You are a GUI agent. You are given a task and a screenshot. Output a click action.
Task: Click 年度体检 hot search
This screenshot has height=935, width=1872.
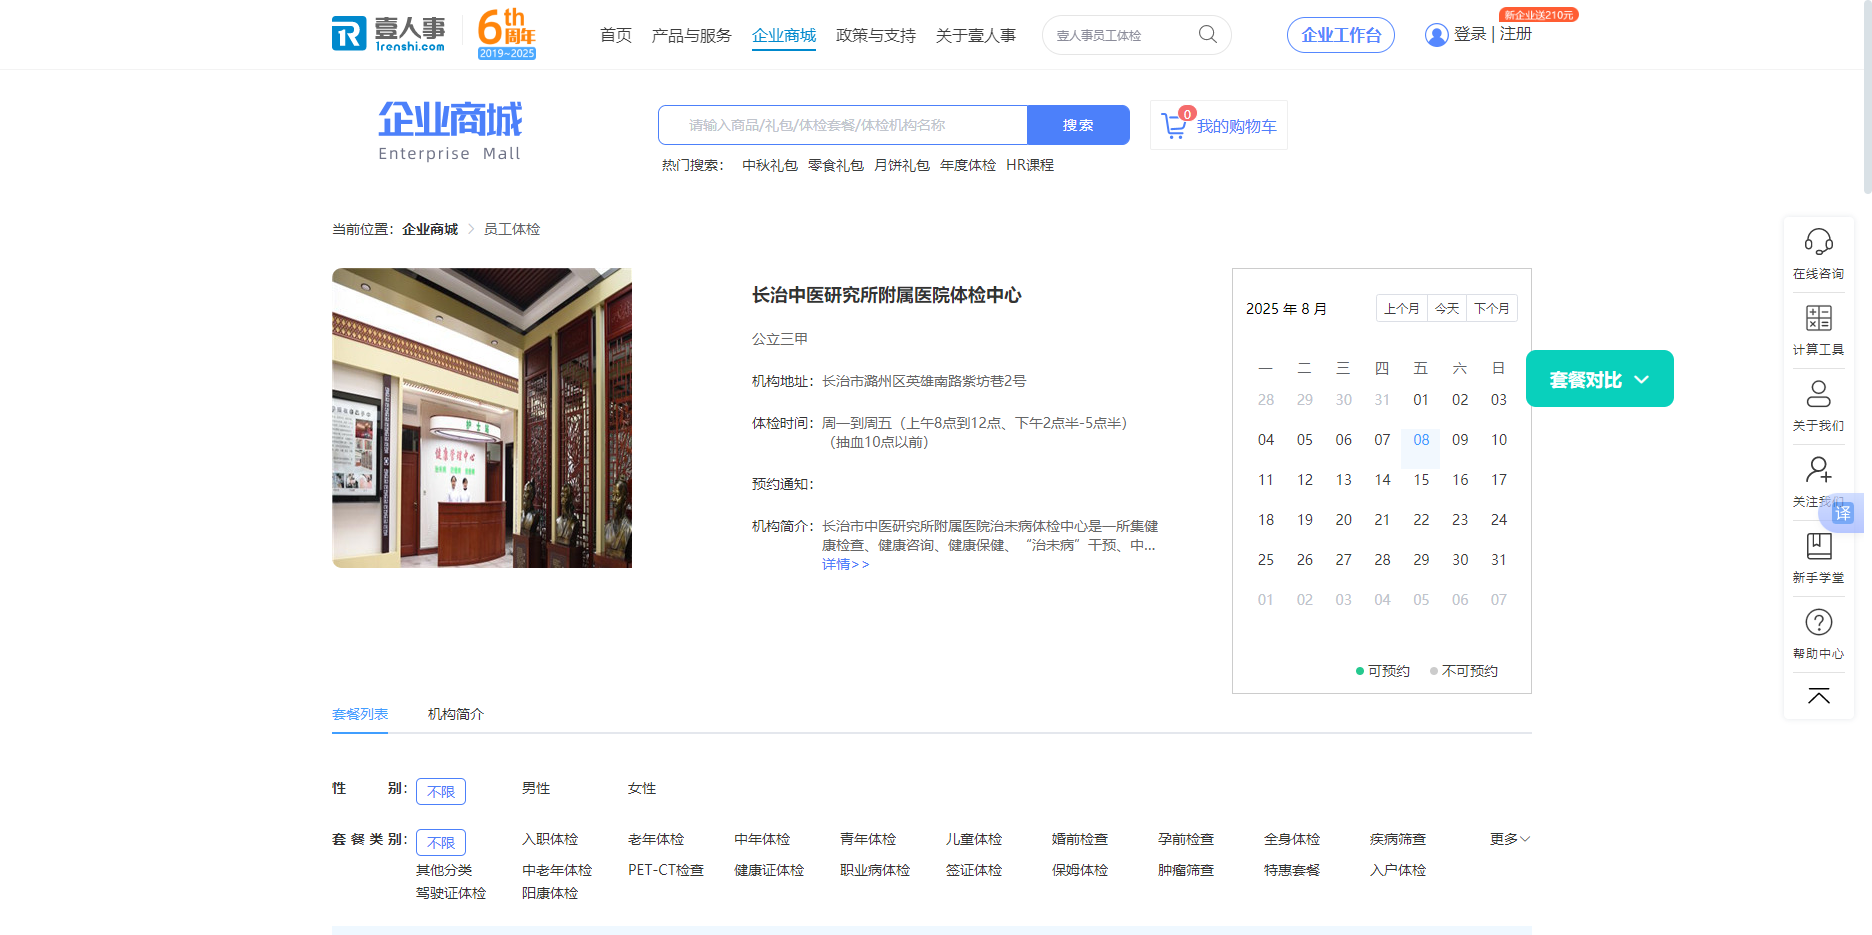(x=968, y=166)
